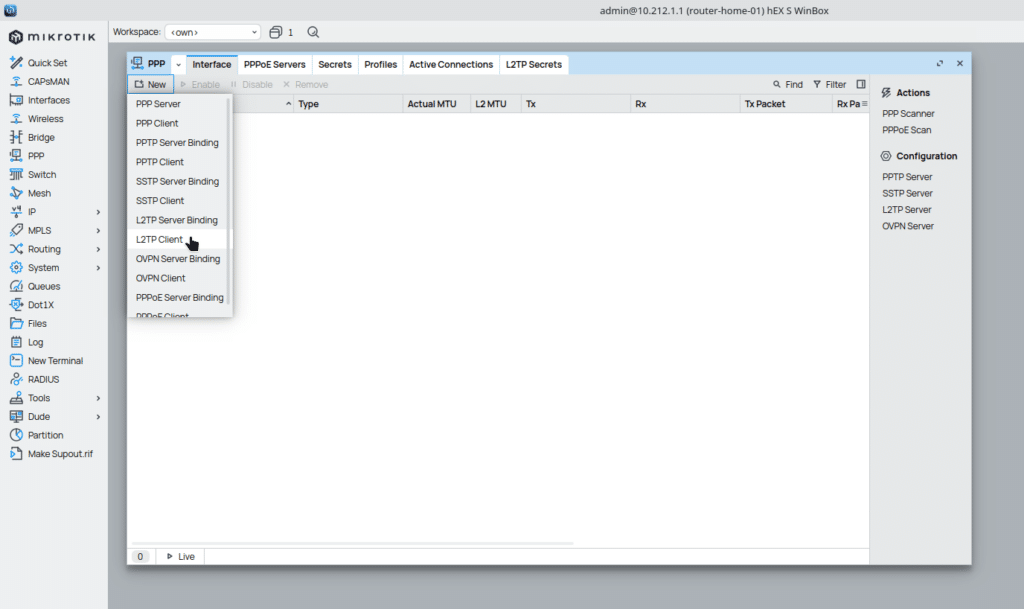The height and width of the screenshot is (609, 1024).
Task: Choose PPTP Server Binding menu entry
Action: point(179,142)
